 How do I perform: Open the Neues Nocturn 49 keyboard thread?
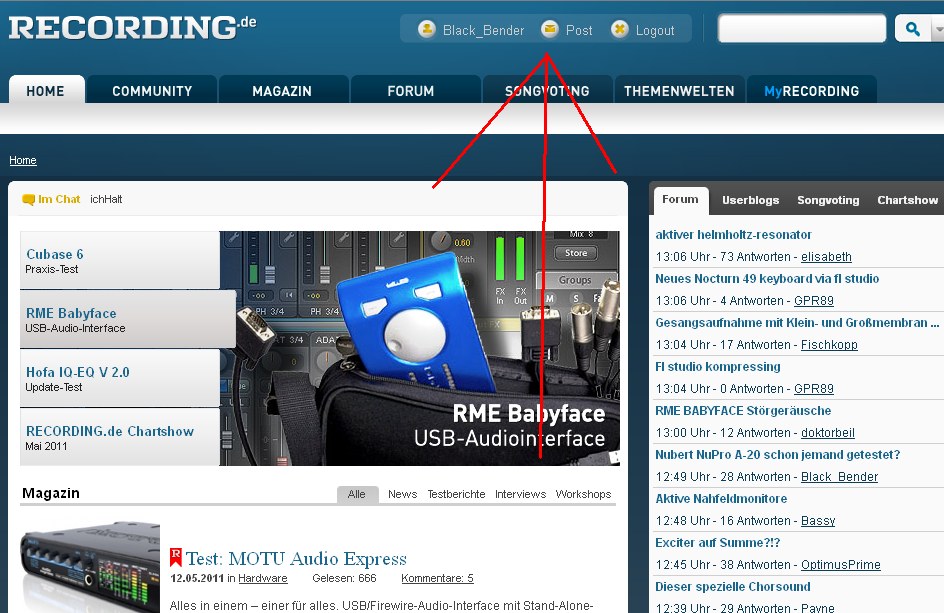(767, 279)
